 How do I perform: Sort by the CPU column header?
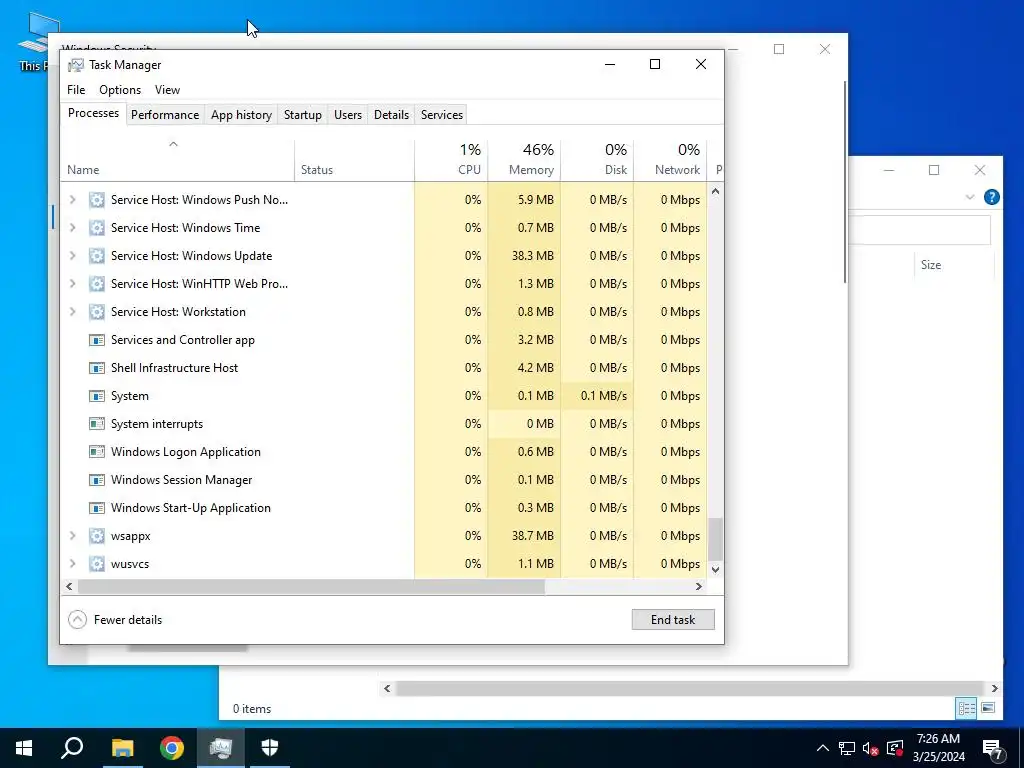point(451,161)
